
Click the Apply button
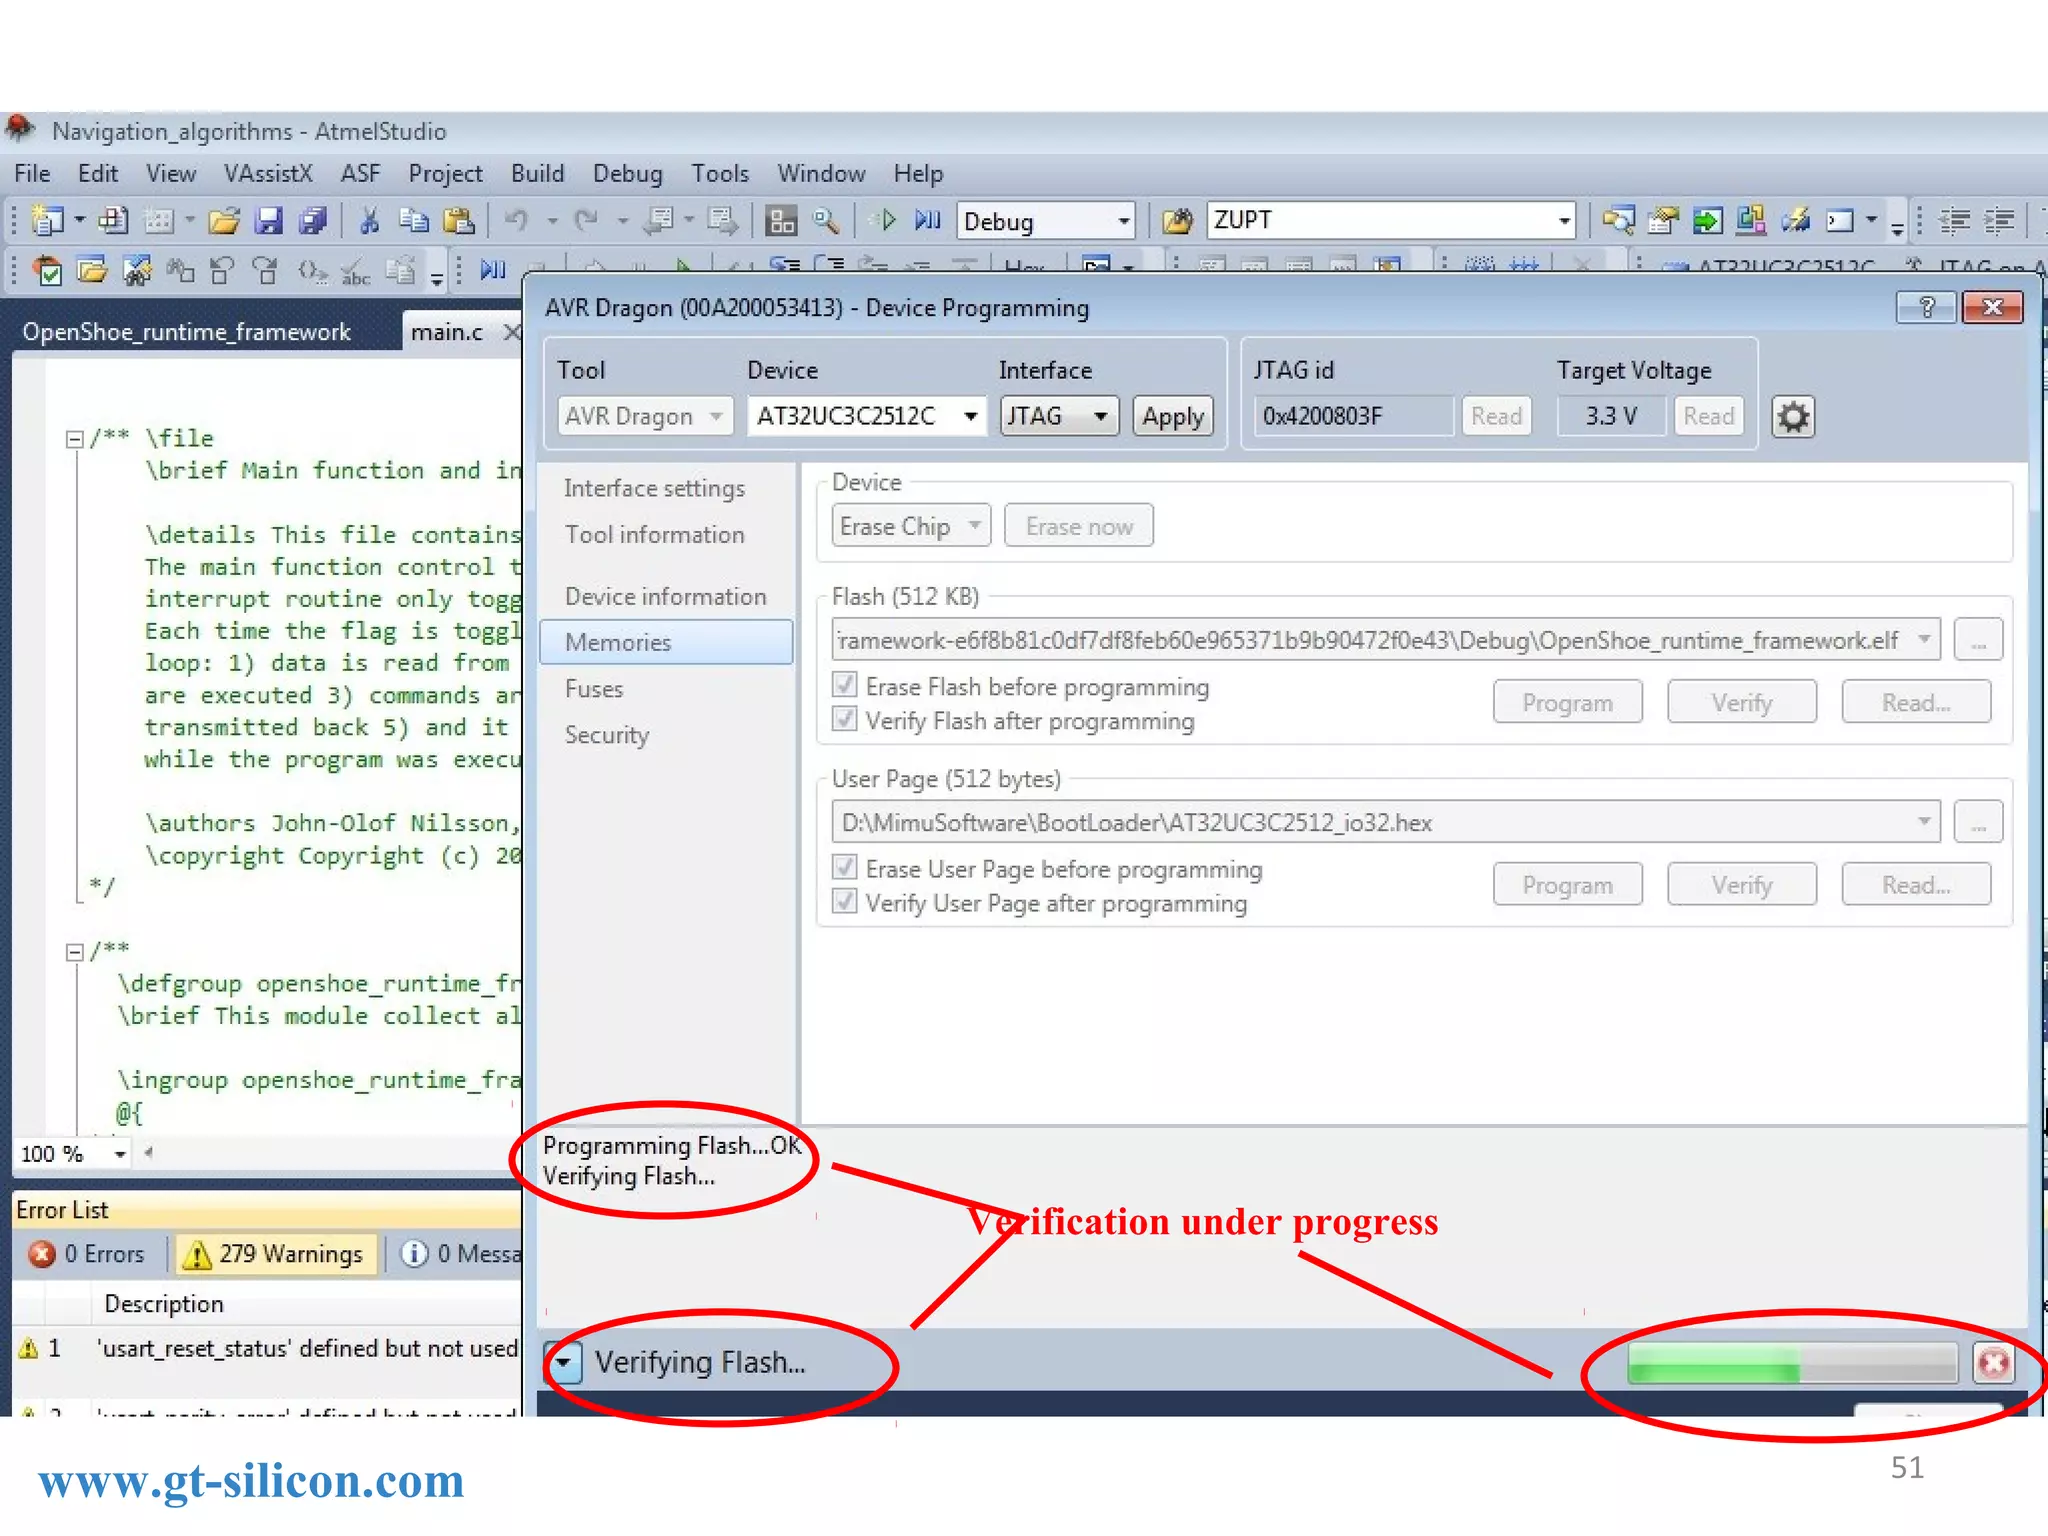pos(1173,417)
